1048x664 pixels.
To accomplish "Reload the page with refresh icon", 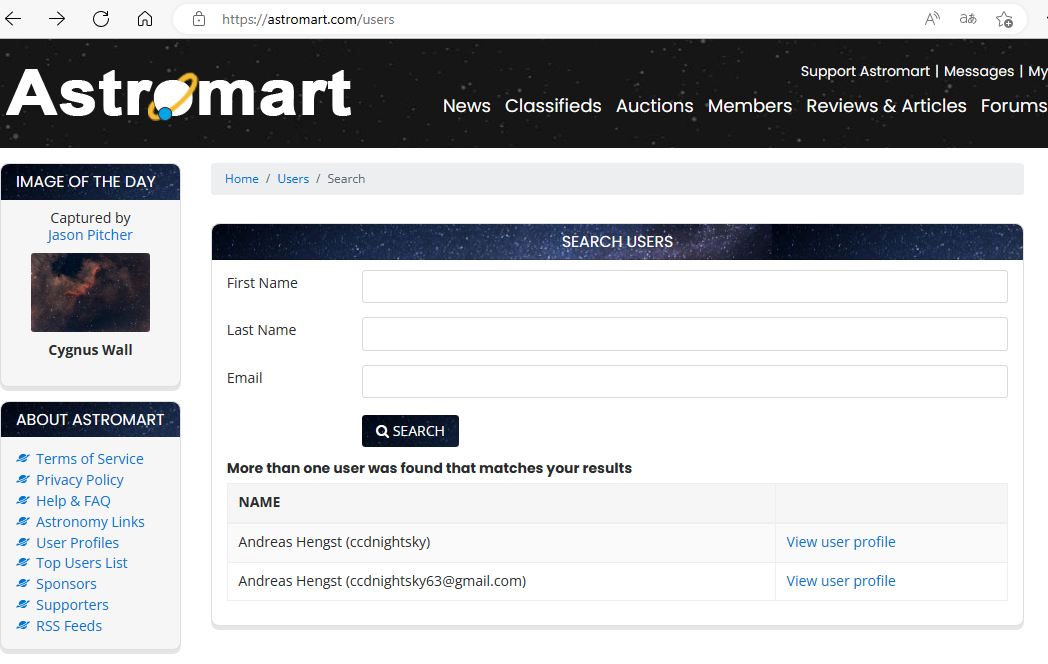I will pos(101,19).
